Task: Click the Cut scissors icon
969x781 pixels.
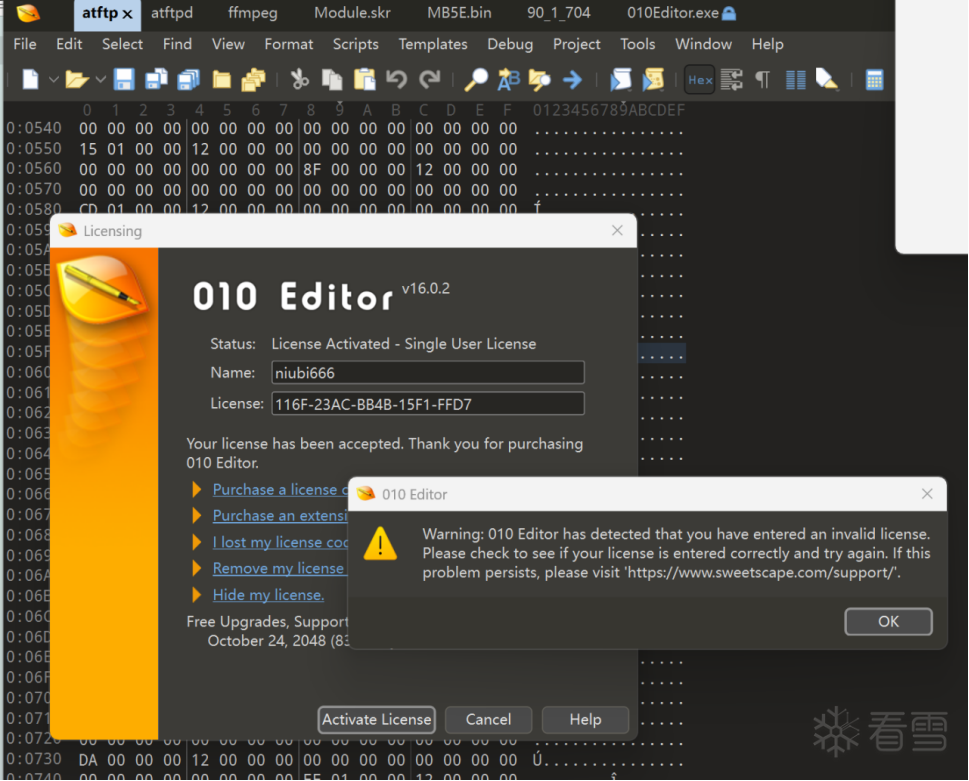Action: pos(300,80)
